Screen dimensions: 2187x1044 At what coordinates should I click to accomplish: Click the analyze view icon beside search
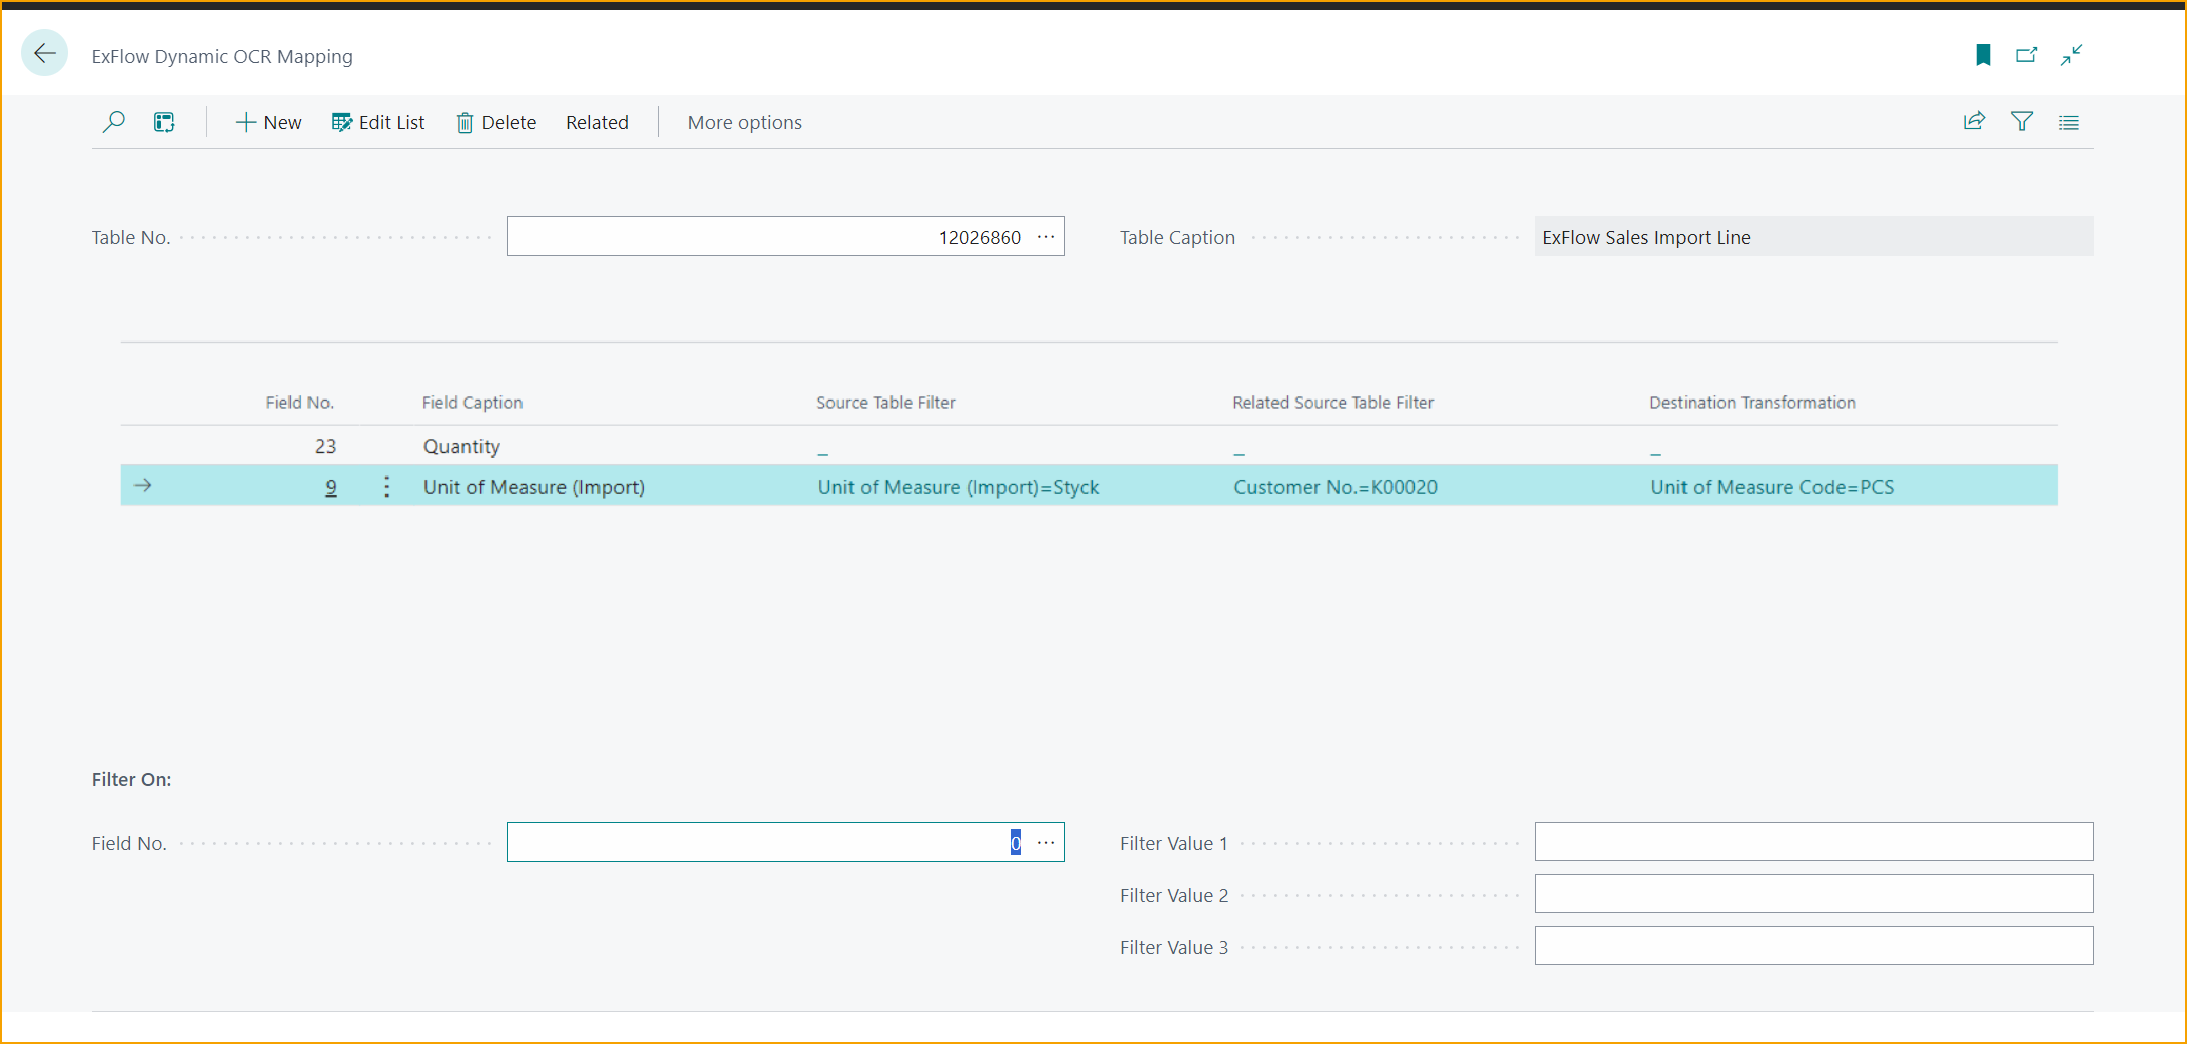pyautogui.click(x=164, y=121)
